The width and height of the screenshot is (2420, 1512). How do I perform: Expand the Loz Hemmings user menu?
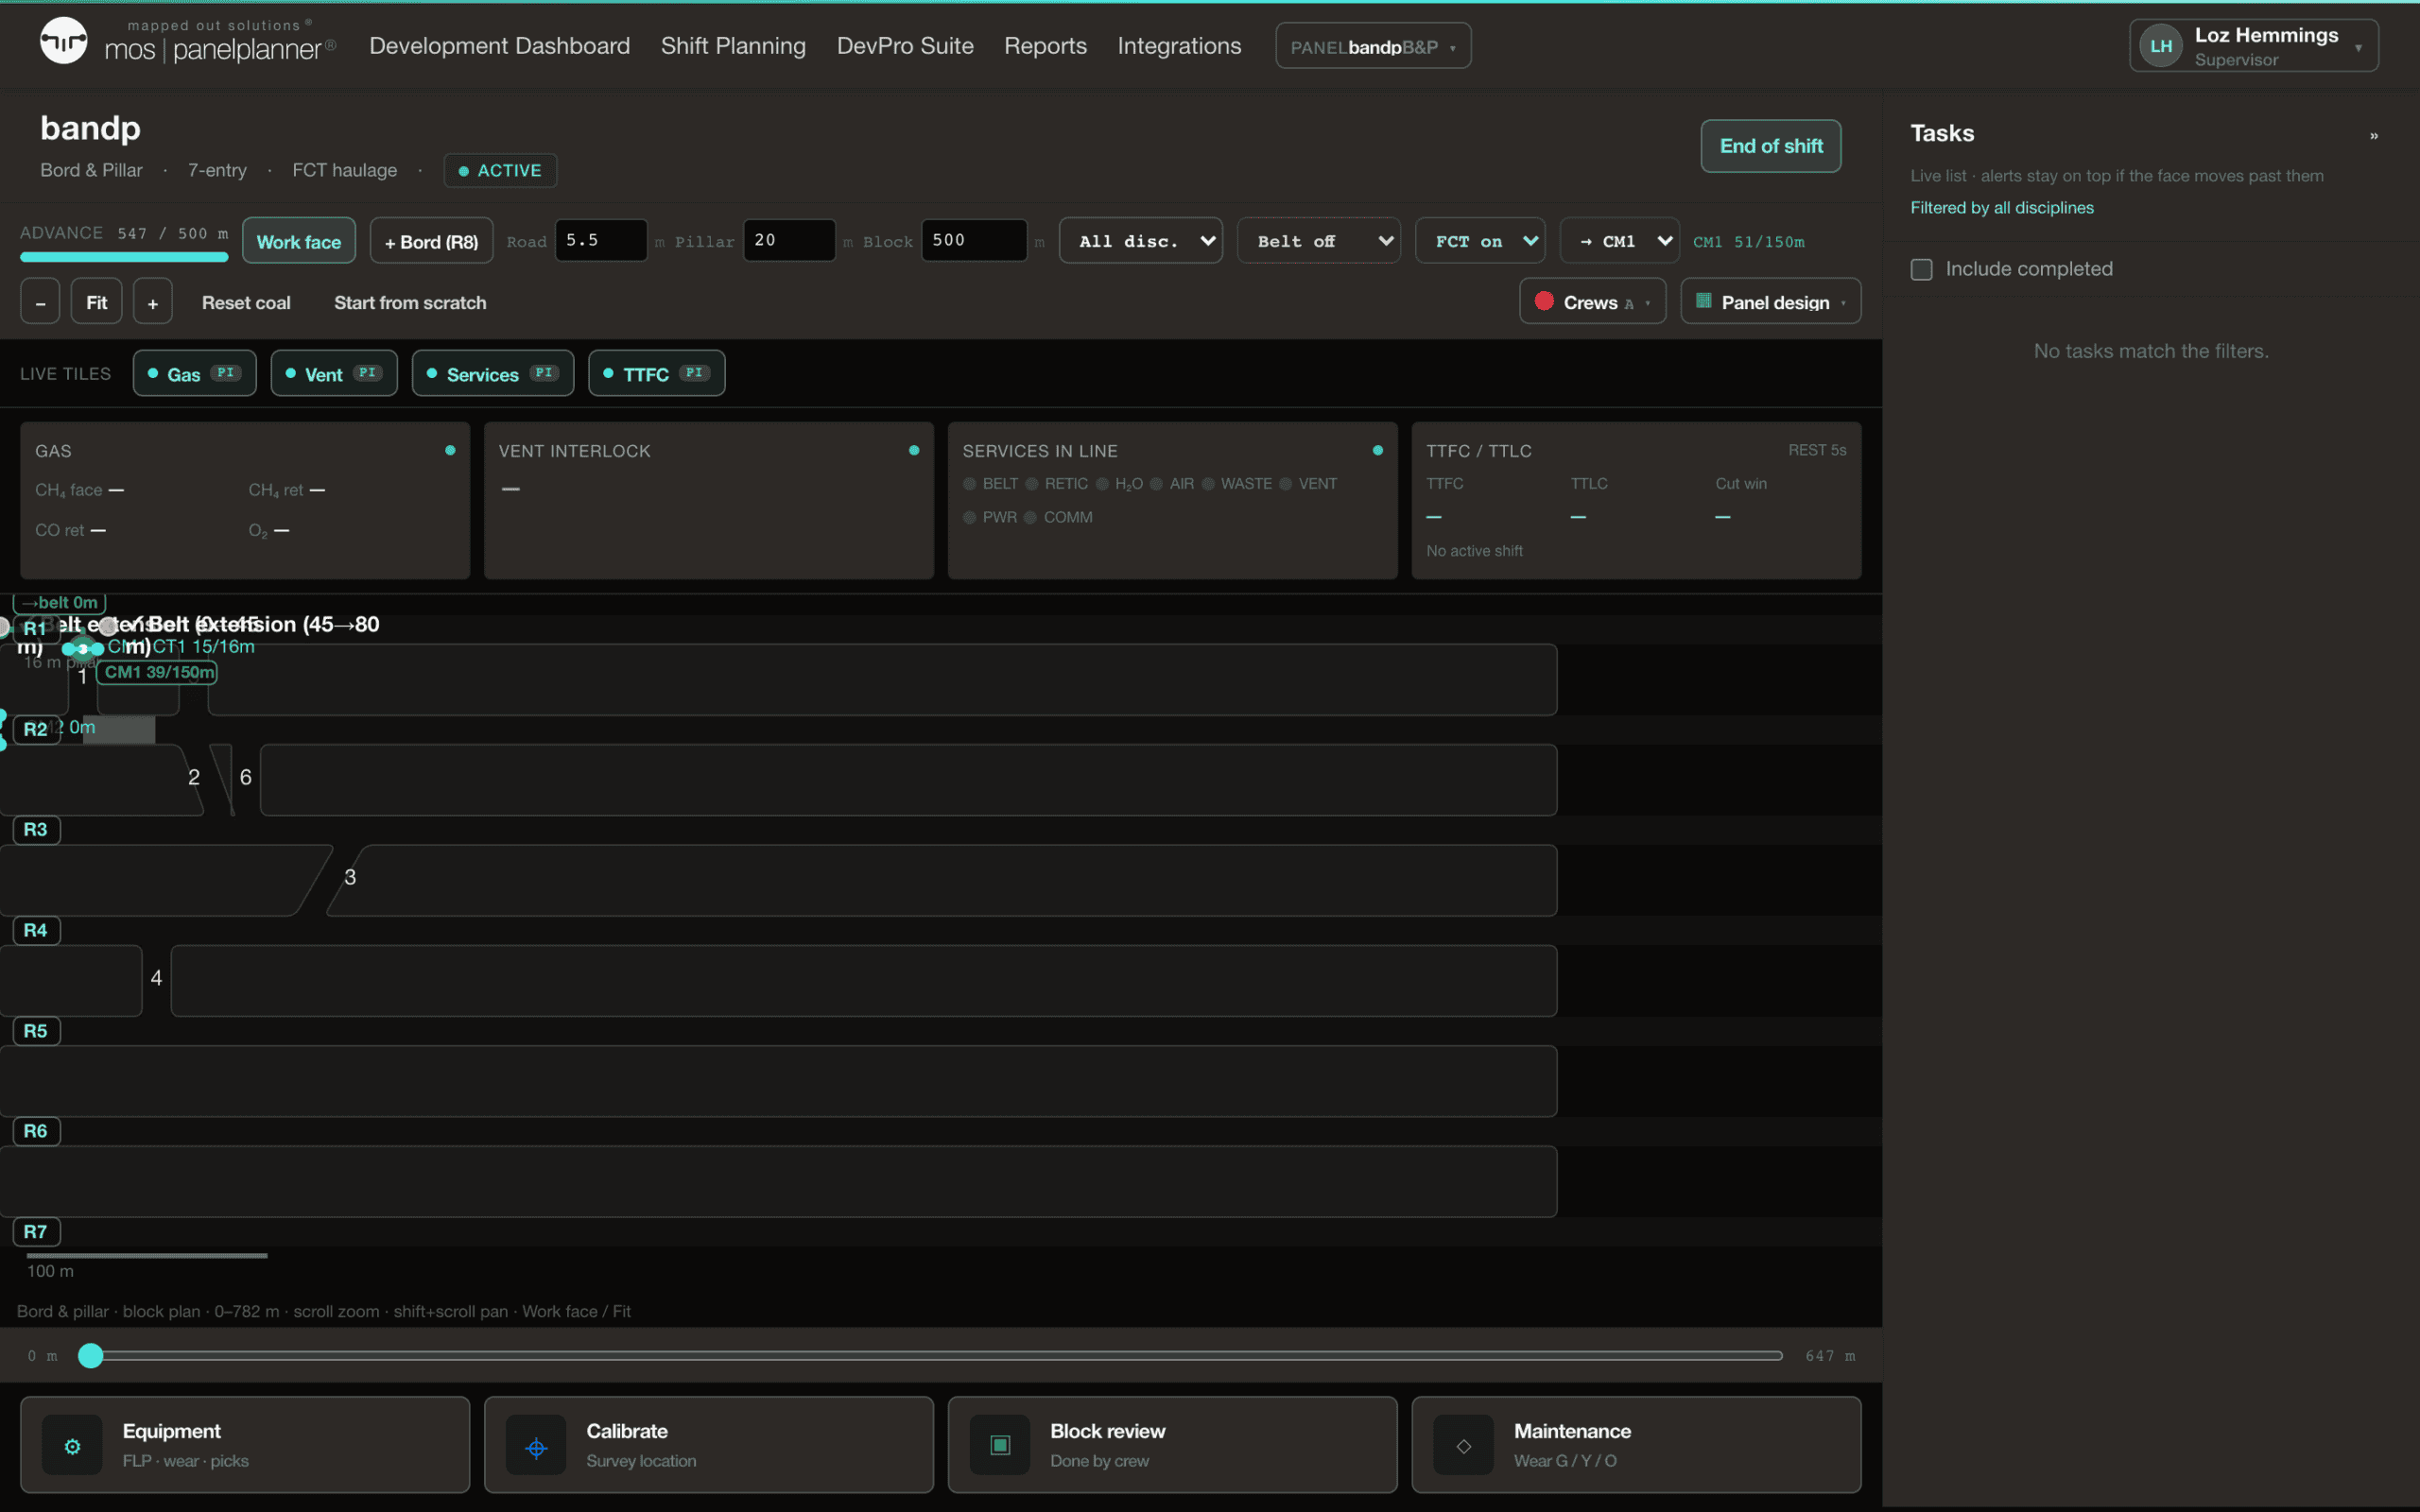click(x=2254, y=46)
